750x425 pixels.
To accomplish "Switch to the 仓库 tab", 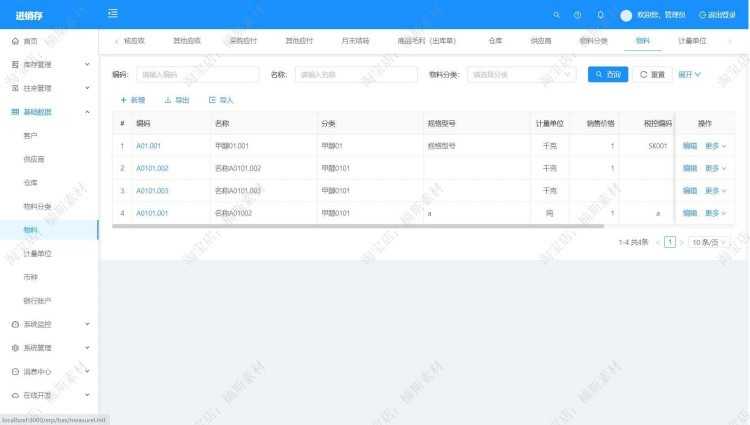I will coord(496,41).
